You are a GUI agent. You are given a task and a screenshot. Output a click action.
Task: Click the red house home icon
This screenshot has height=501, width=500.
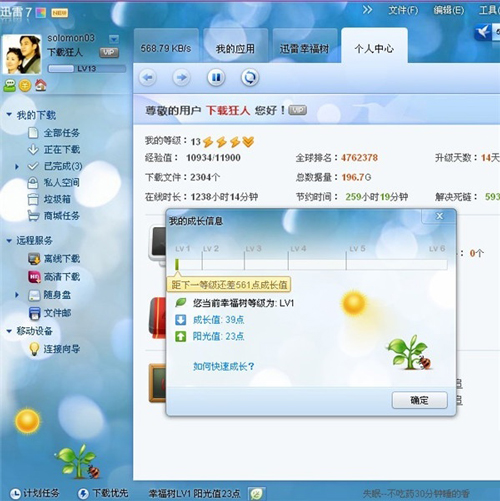click(40, 85)
